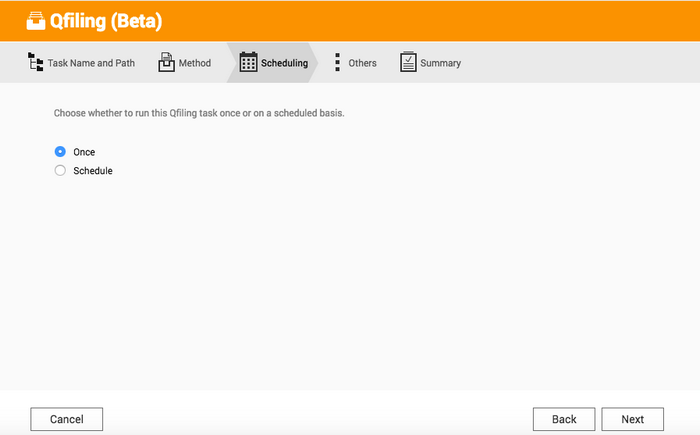This screenshot has width=700, height=435.
Task: Click the 'Choose whether to run this Qfiling task' text
Action: (199, 113)
